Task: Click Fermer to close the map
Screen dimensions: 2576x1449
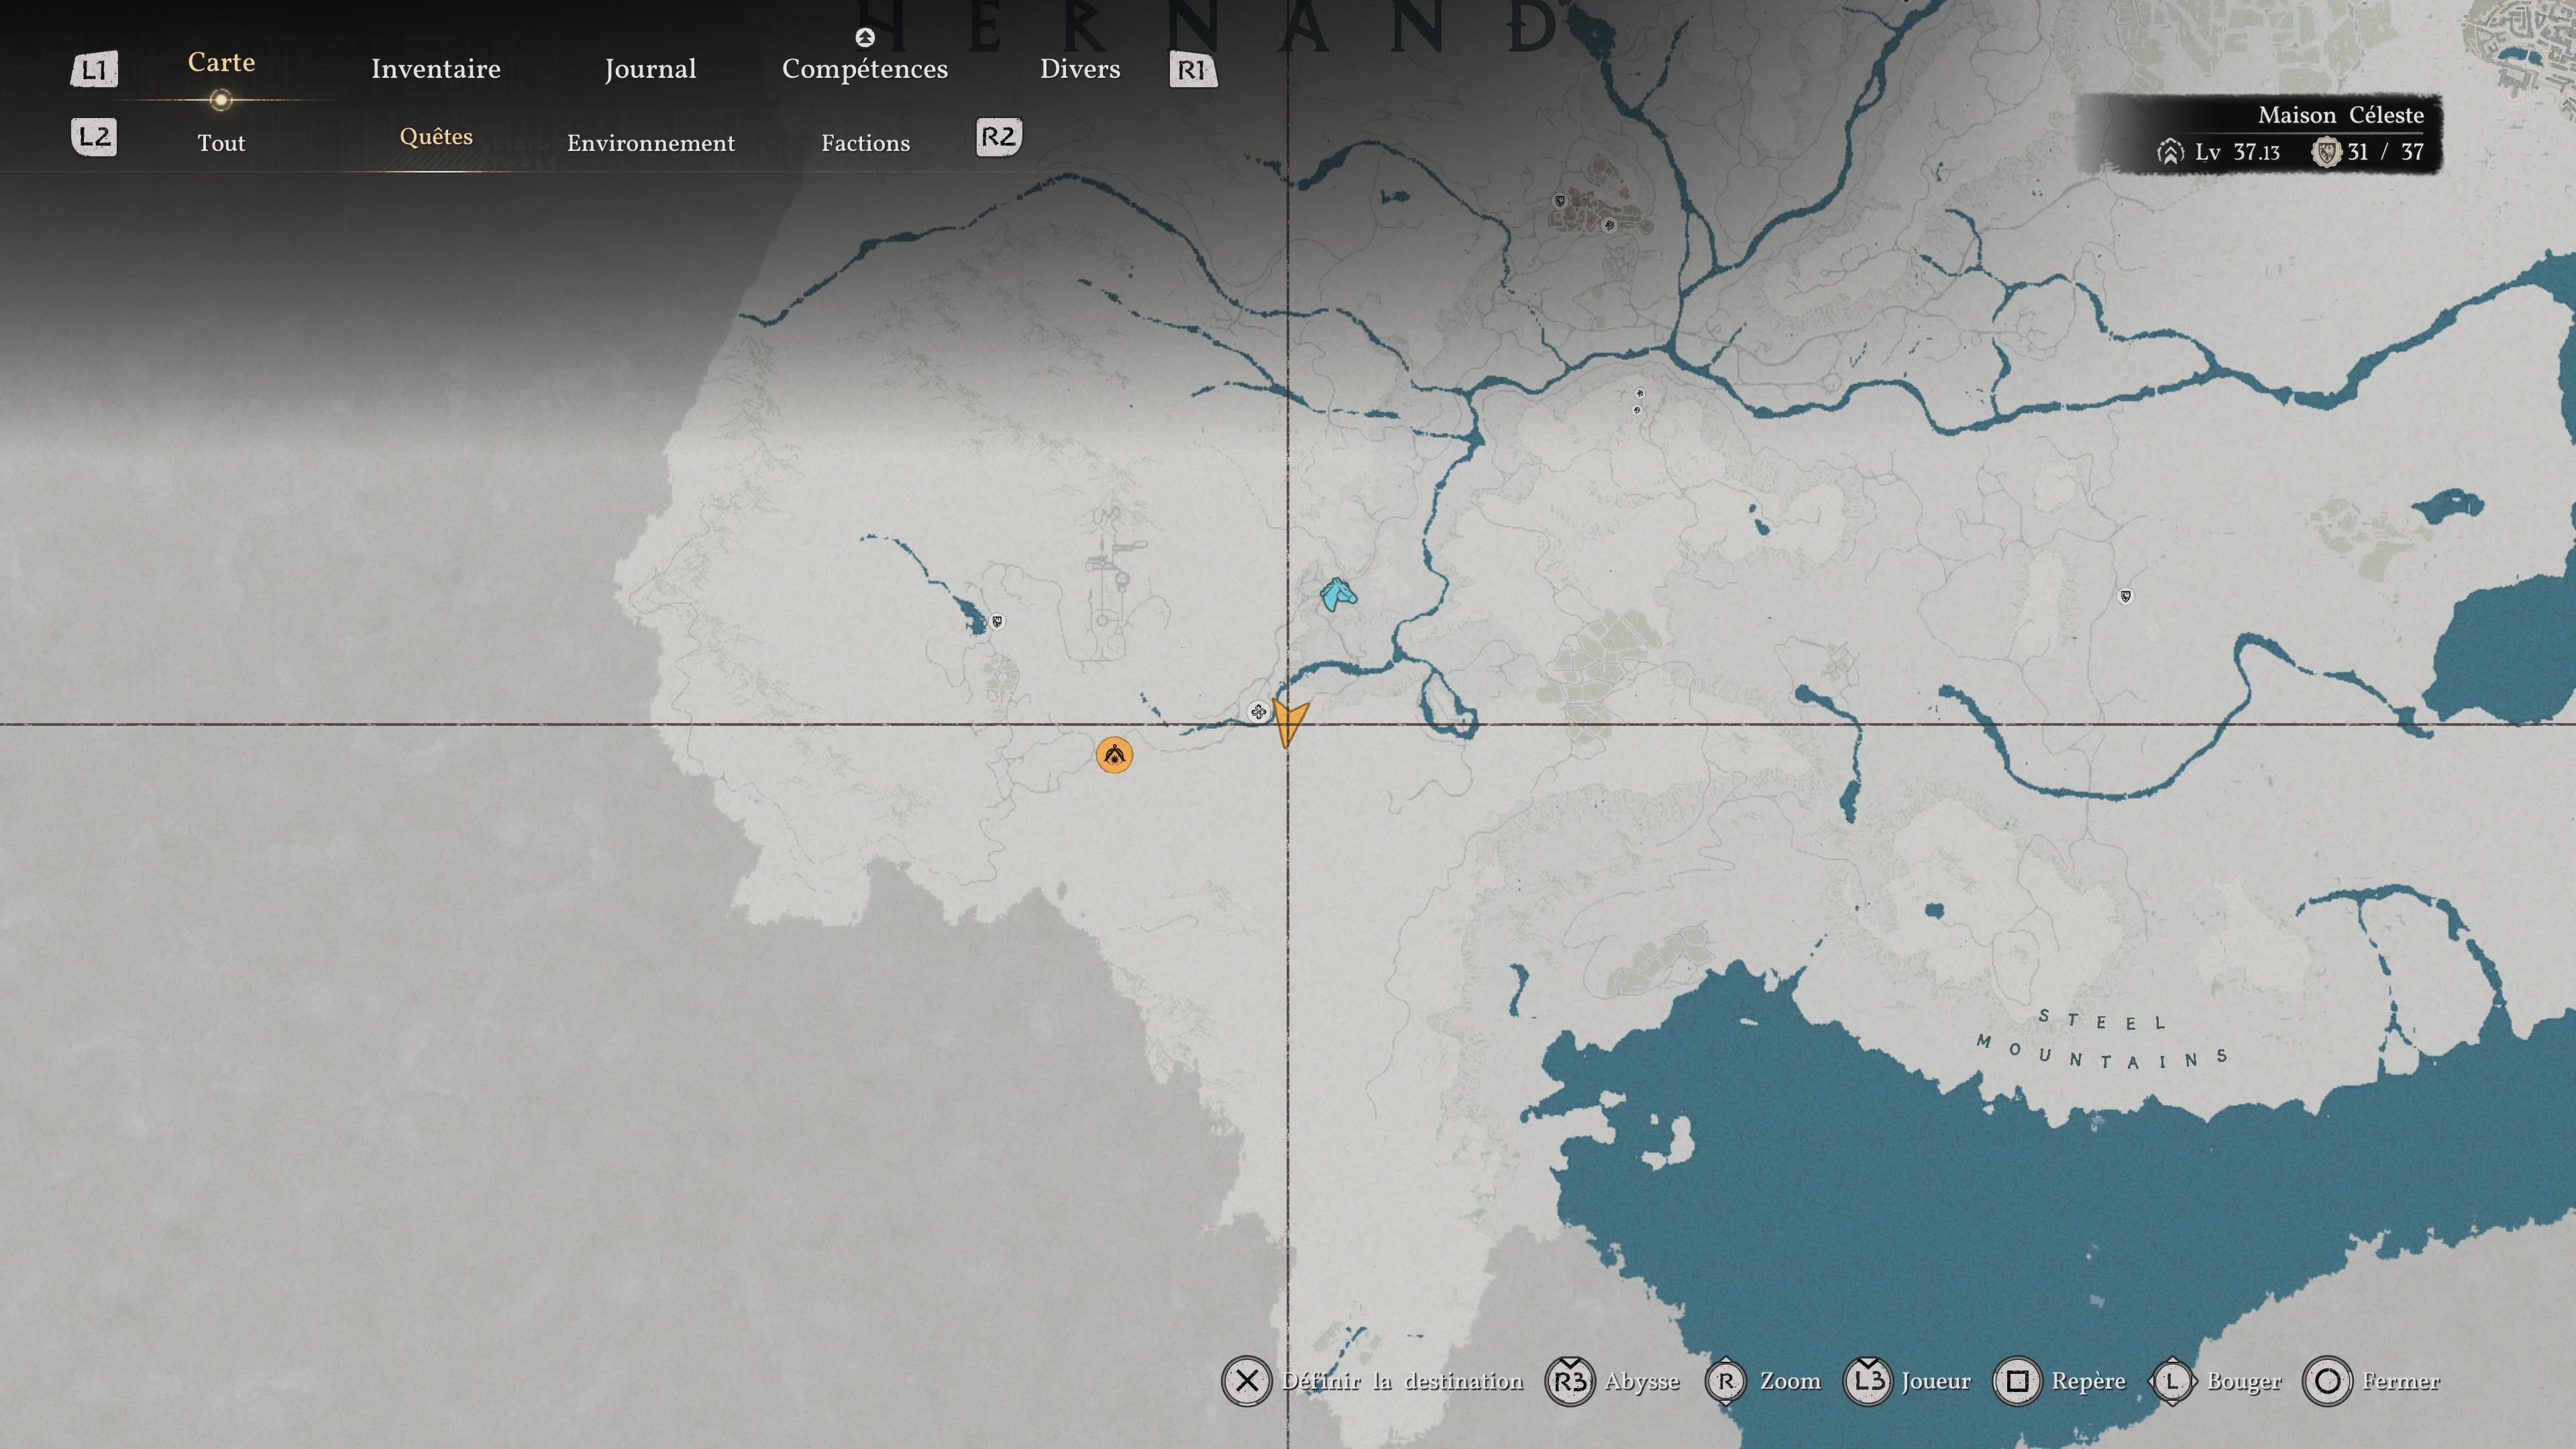Action: [x=2401, y=1381]
